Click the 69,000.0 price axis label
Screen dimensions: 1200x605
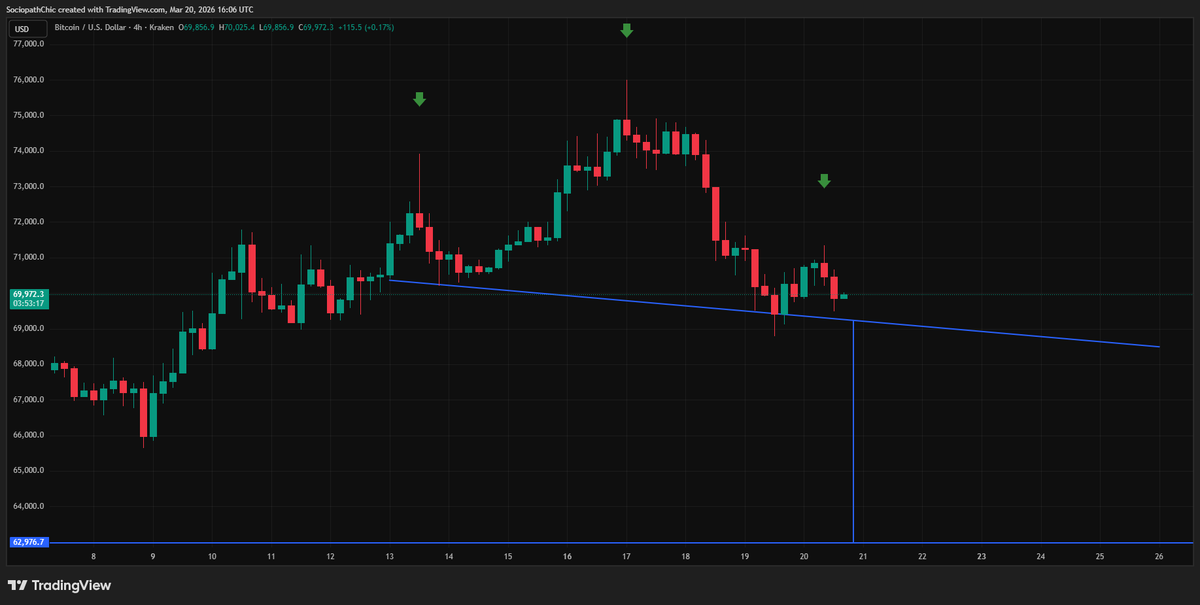pos(29,328)
